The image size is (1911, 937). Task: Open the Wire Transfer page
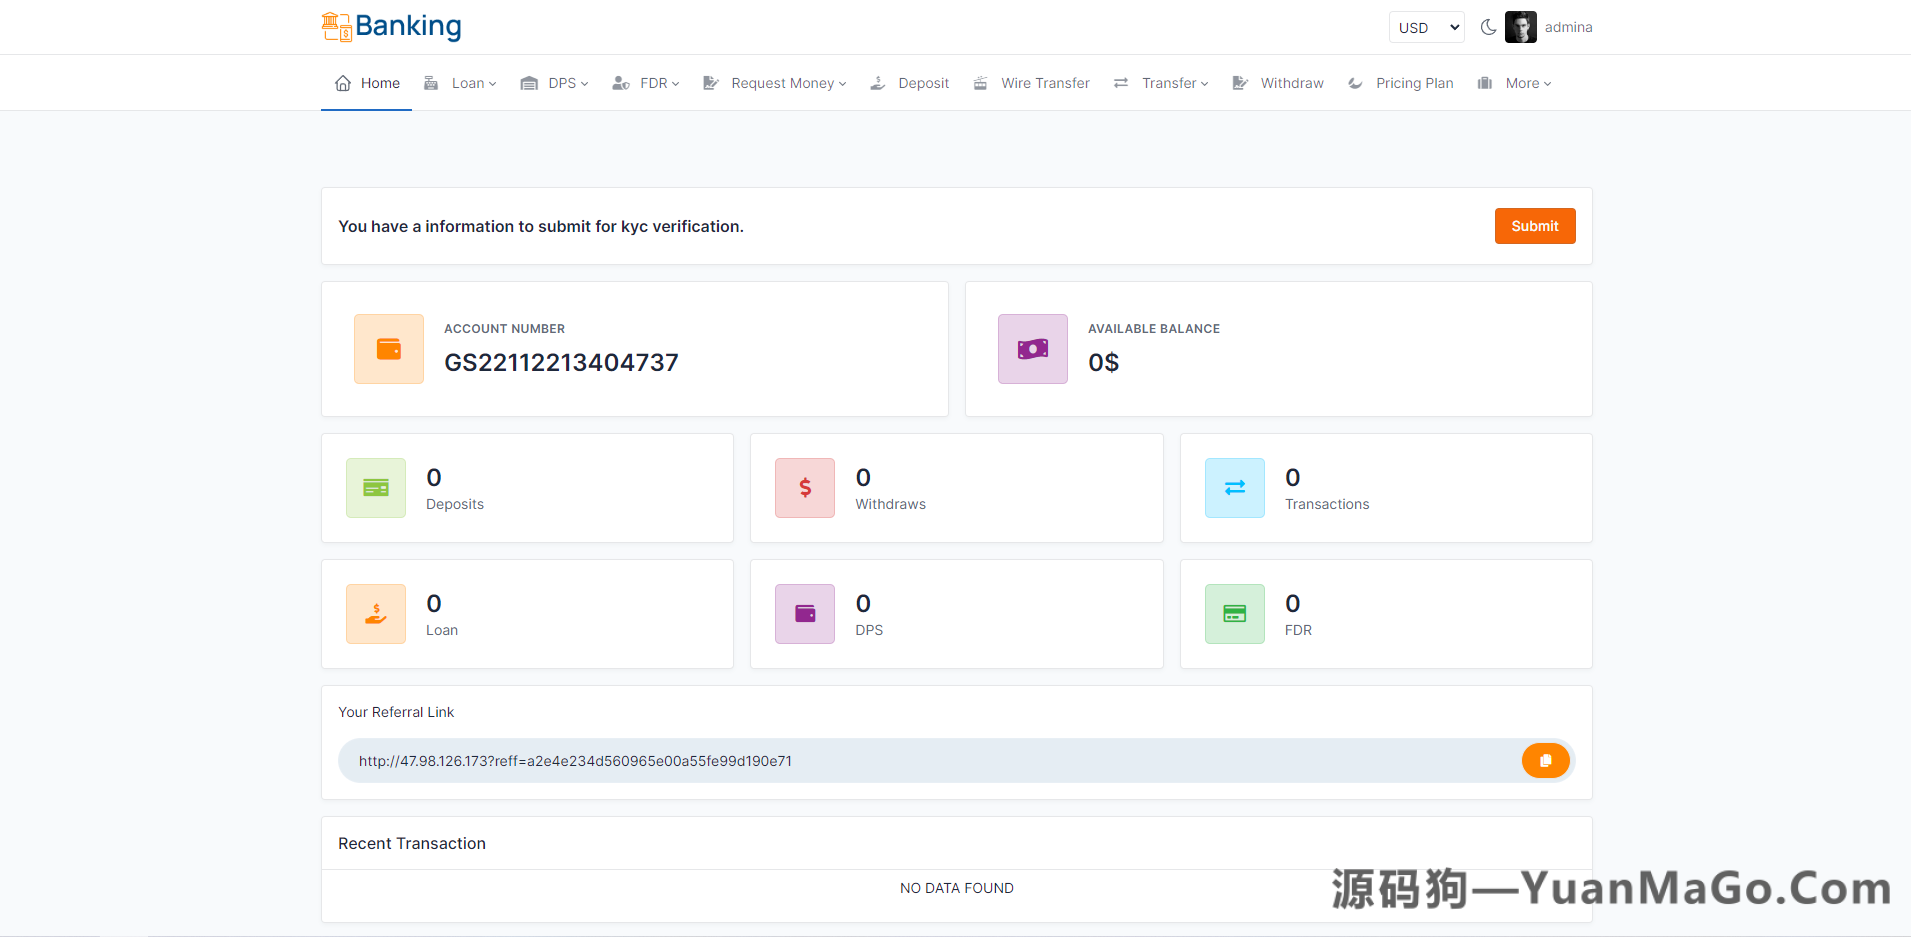click(1045, 83)
